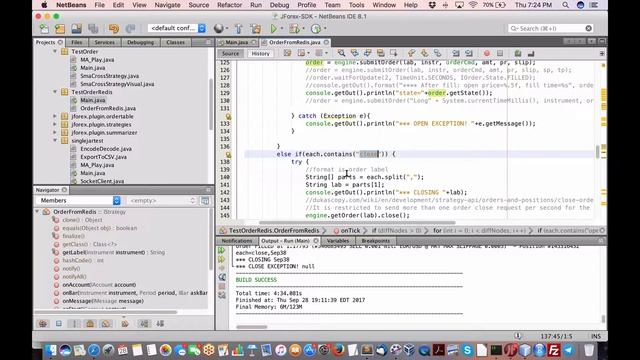Collapse the singlejartest project node

click(55, 140)
